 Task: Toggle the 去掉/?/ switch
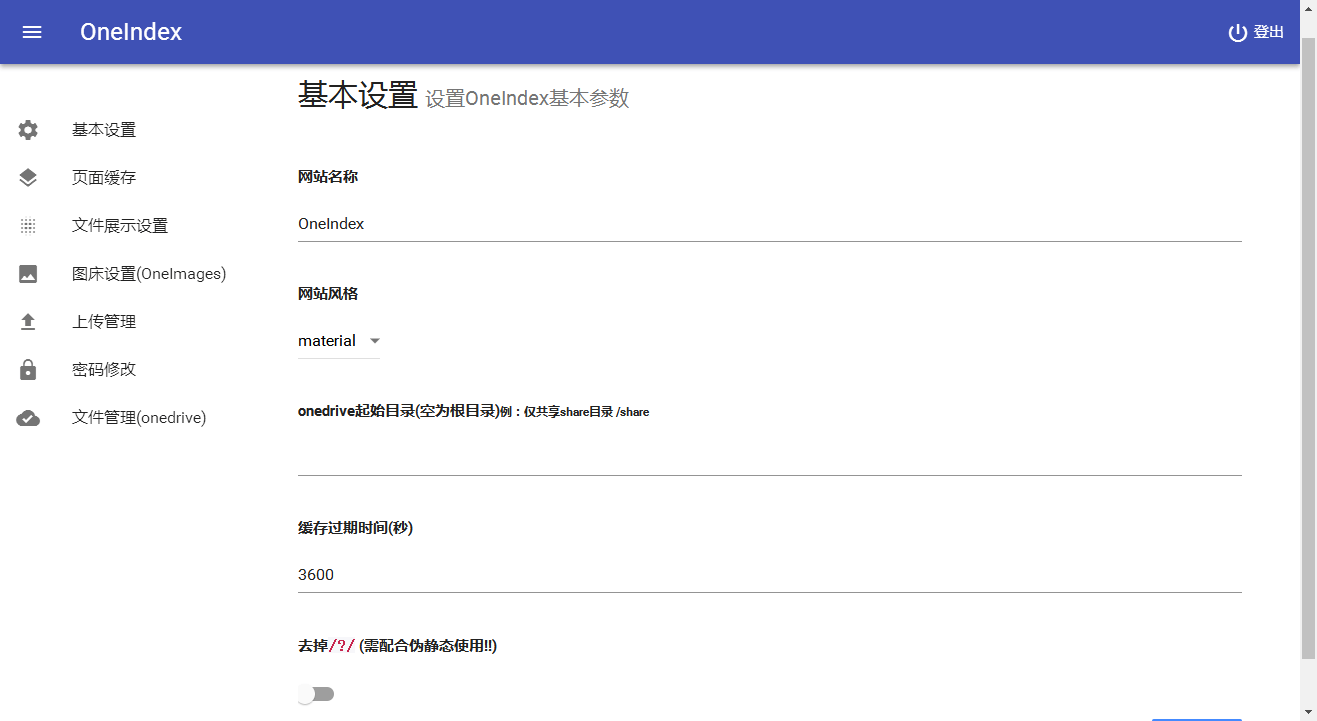316,694
